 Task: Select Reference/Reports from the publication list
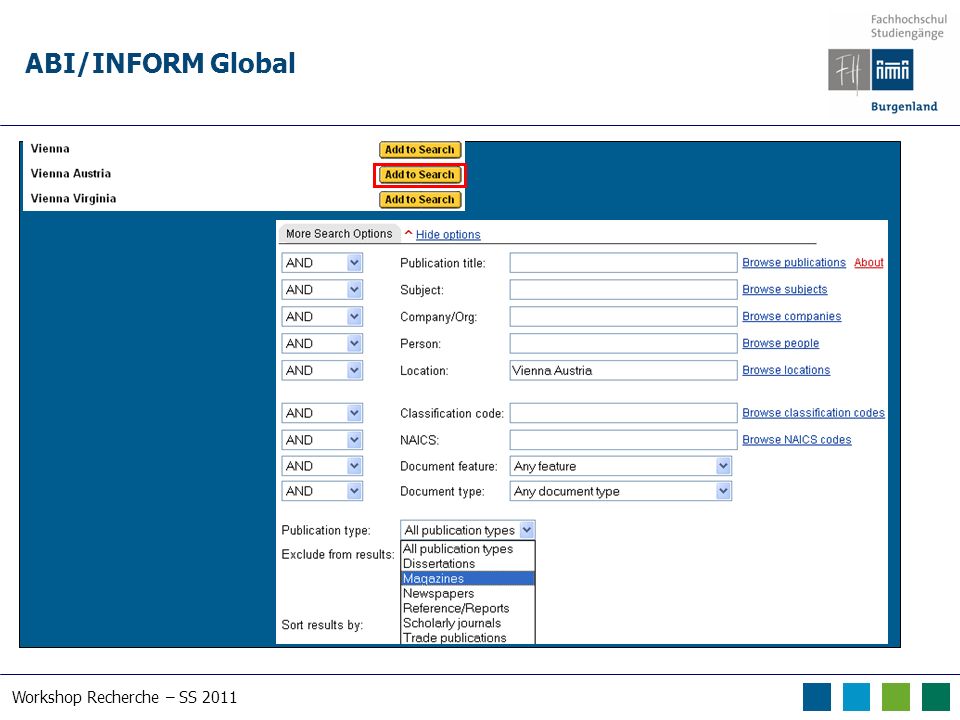click(468, 608)
